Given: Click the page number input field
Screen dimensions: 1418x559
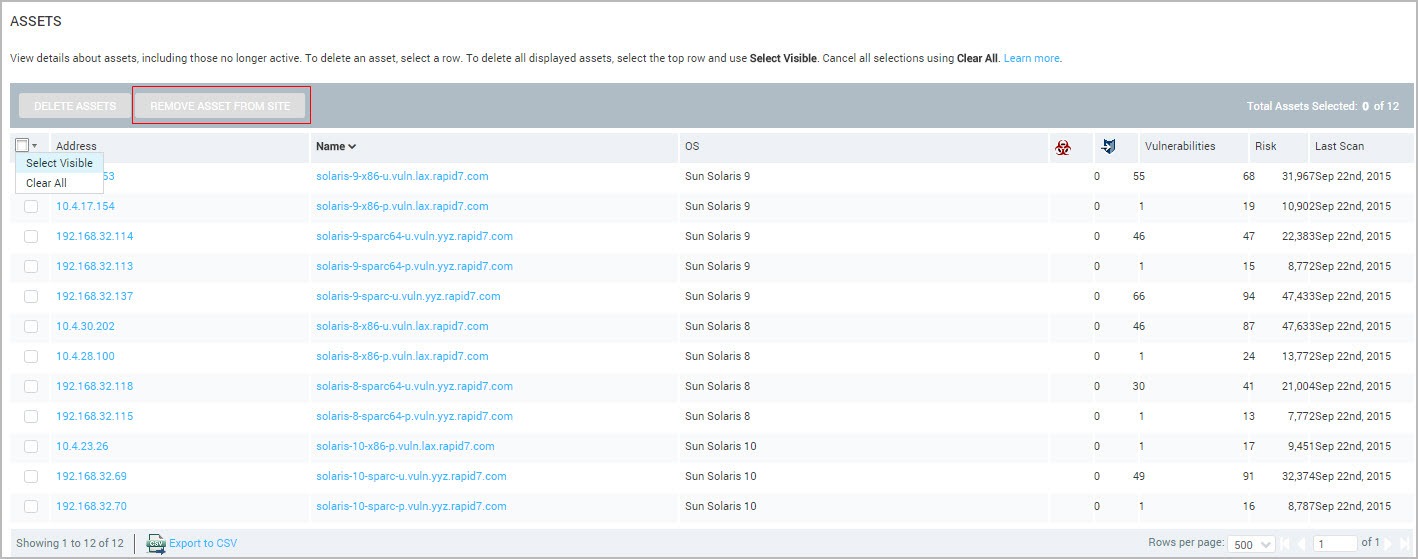Looking at the screenshot, I should pyautogui.click(x=1334, y=544).
